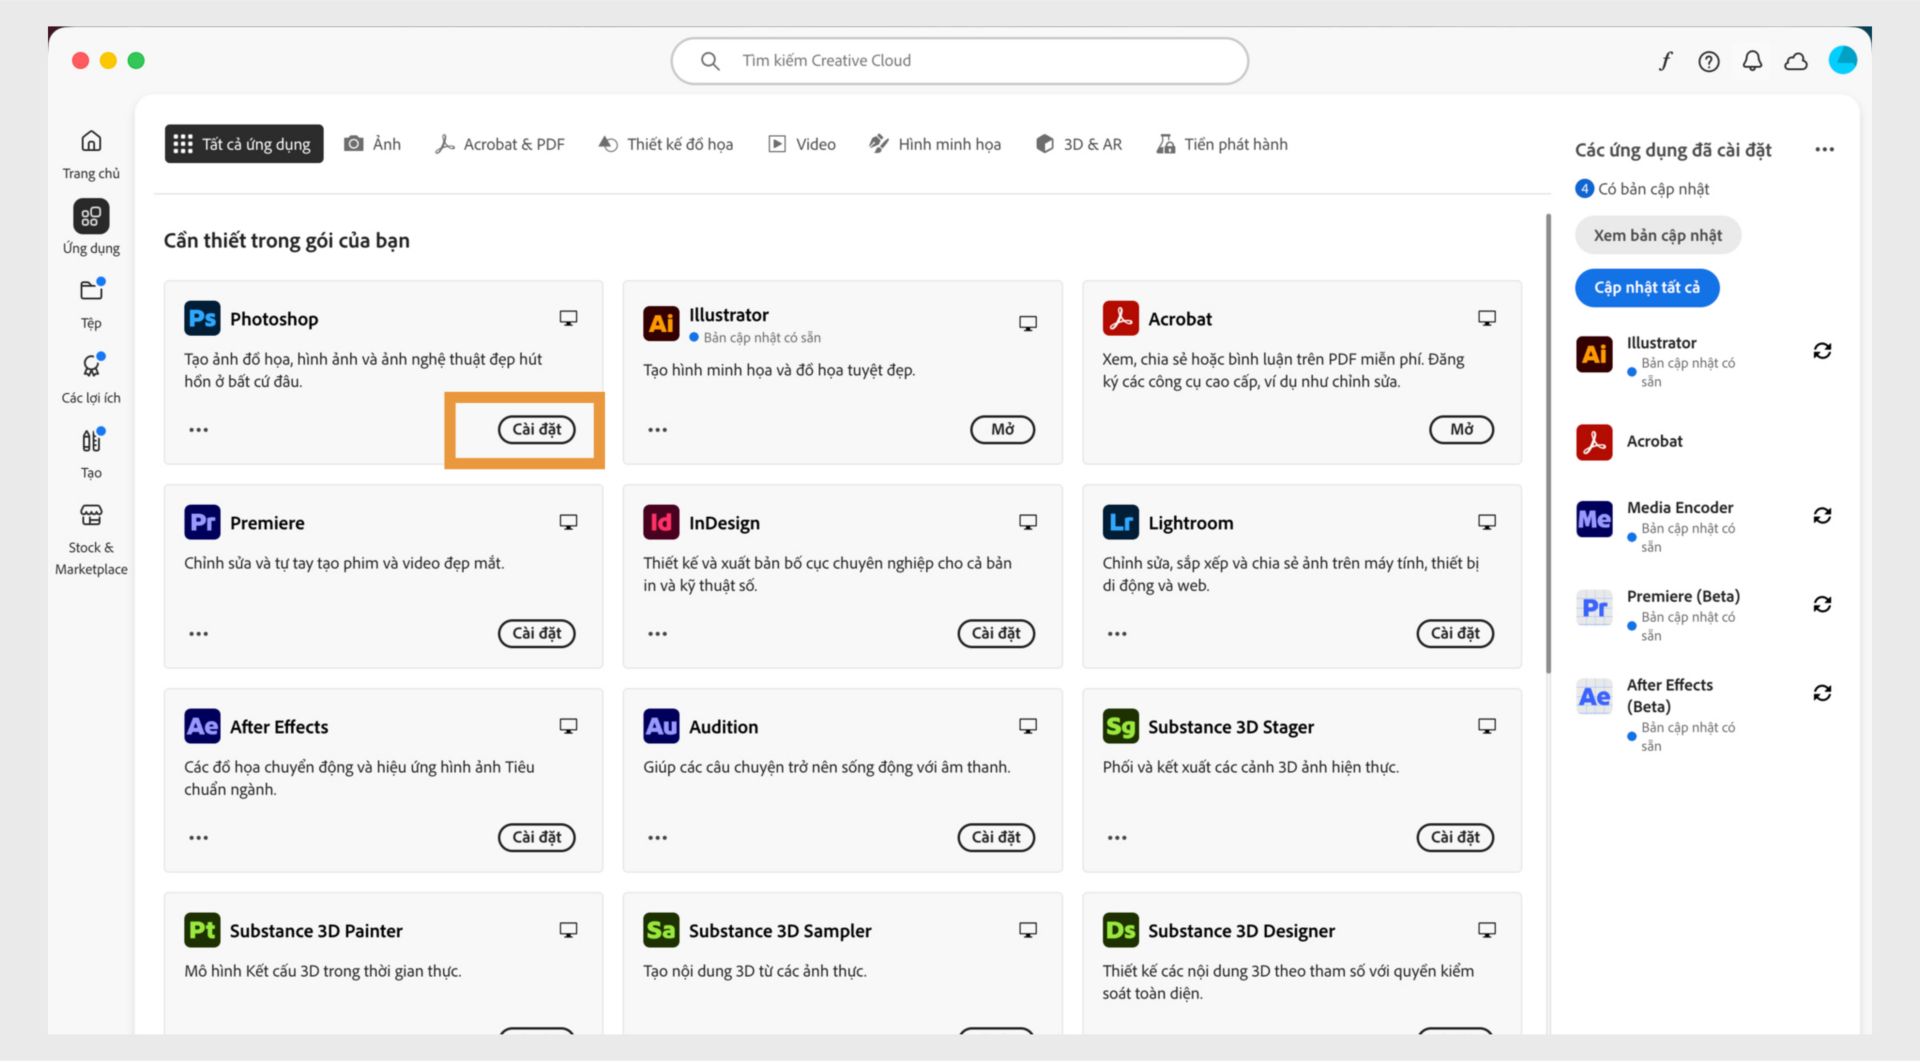
Task: Open cloud sync status icon
Action: pyautogui.click(x=1796, y=61)
